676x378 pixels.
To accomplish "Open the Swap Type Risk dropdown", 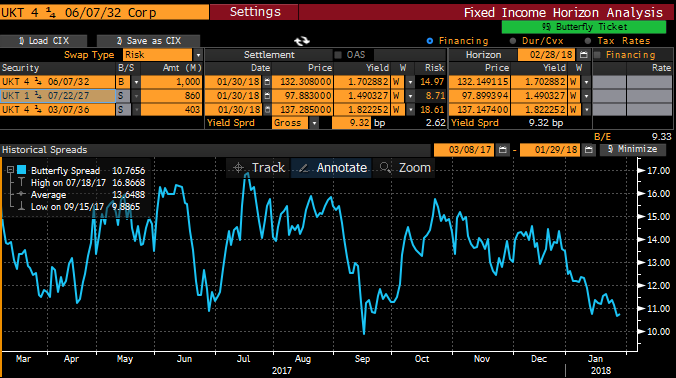I will (x=198, y=55).
